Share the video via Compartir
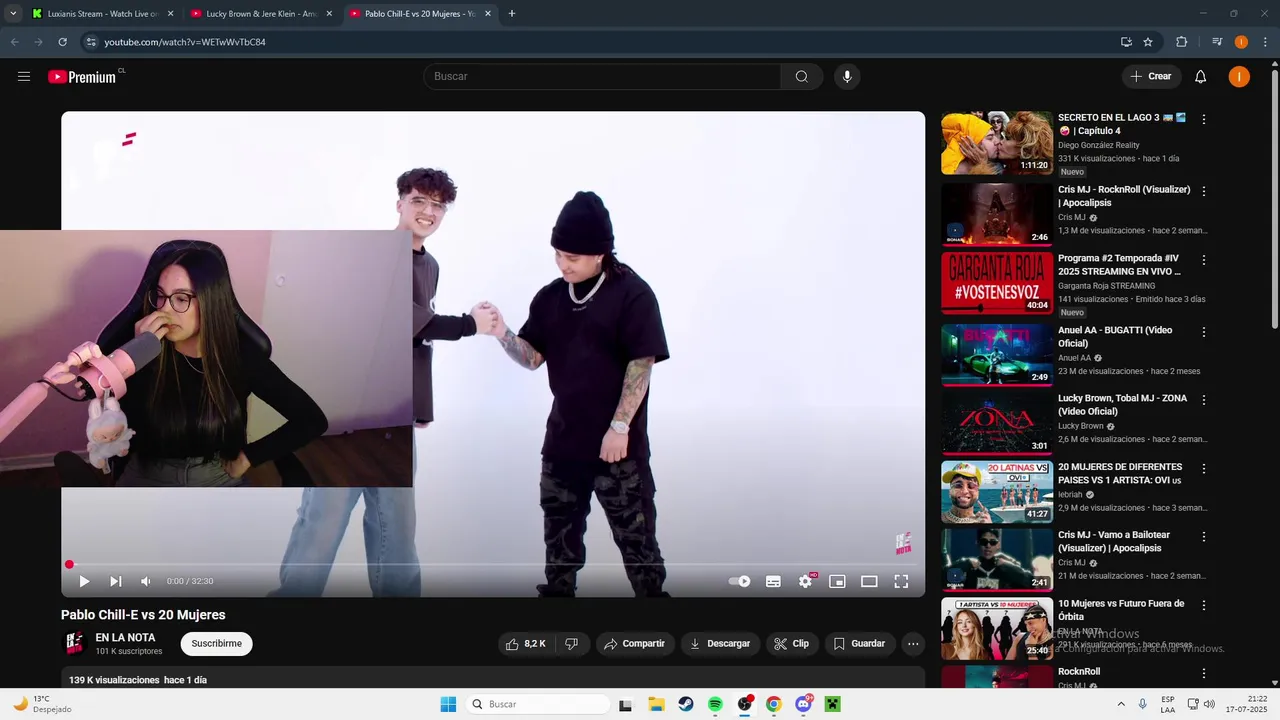 coord(635,644)
